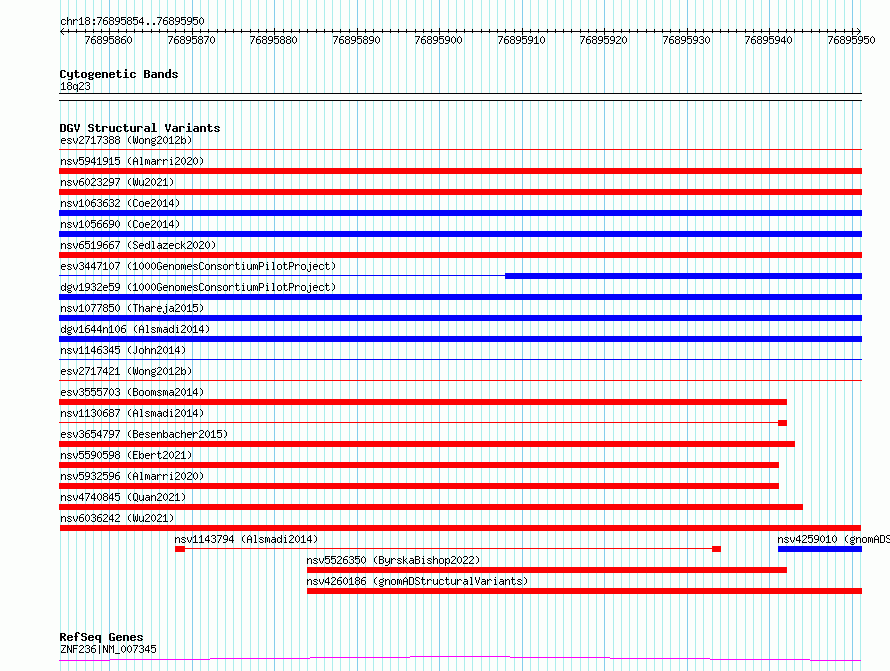
Task: Click the thick blue segment of esv3447107
Action: 683,276
